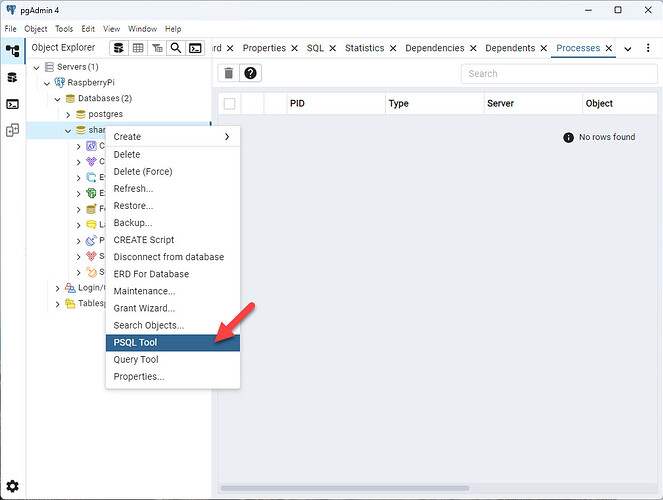Toggle the select-all checkbox in process table header

(229, 104)
